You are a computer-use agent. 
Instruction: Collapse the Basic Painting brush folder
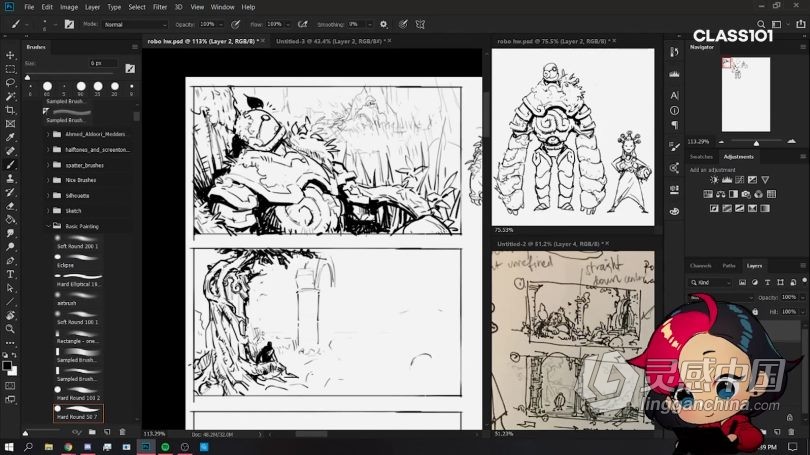[x=48, y=226]
